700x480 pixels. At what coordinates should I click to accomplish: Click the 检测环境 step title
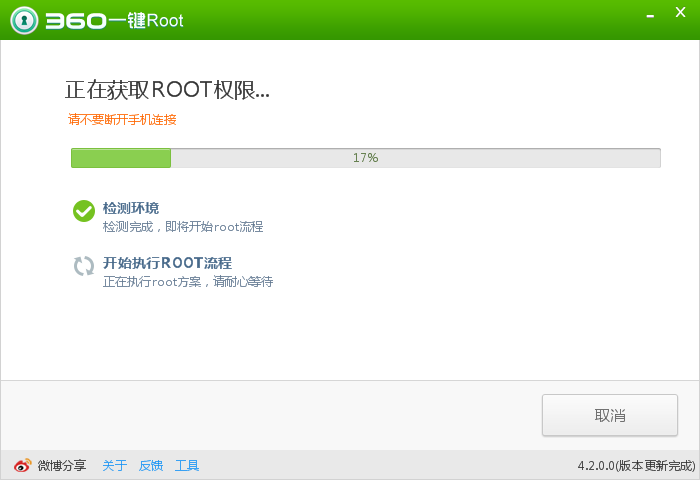point(131,208)
